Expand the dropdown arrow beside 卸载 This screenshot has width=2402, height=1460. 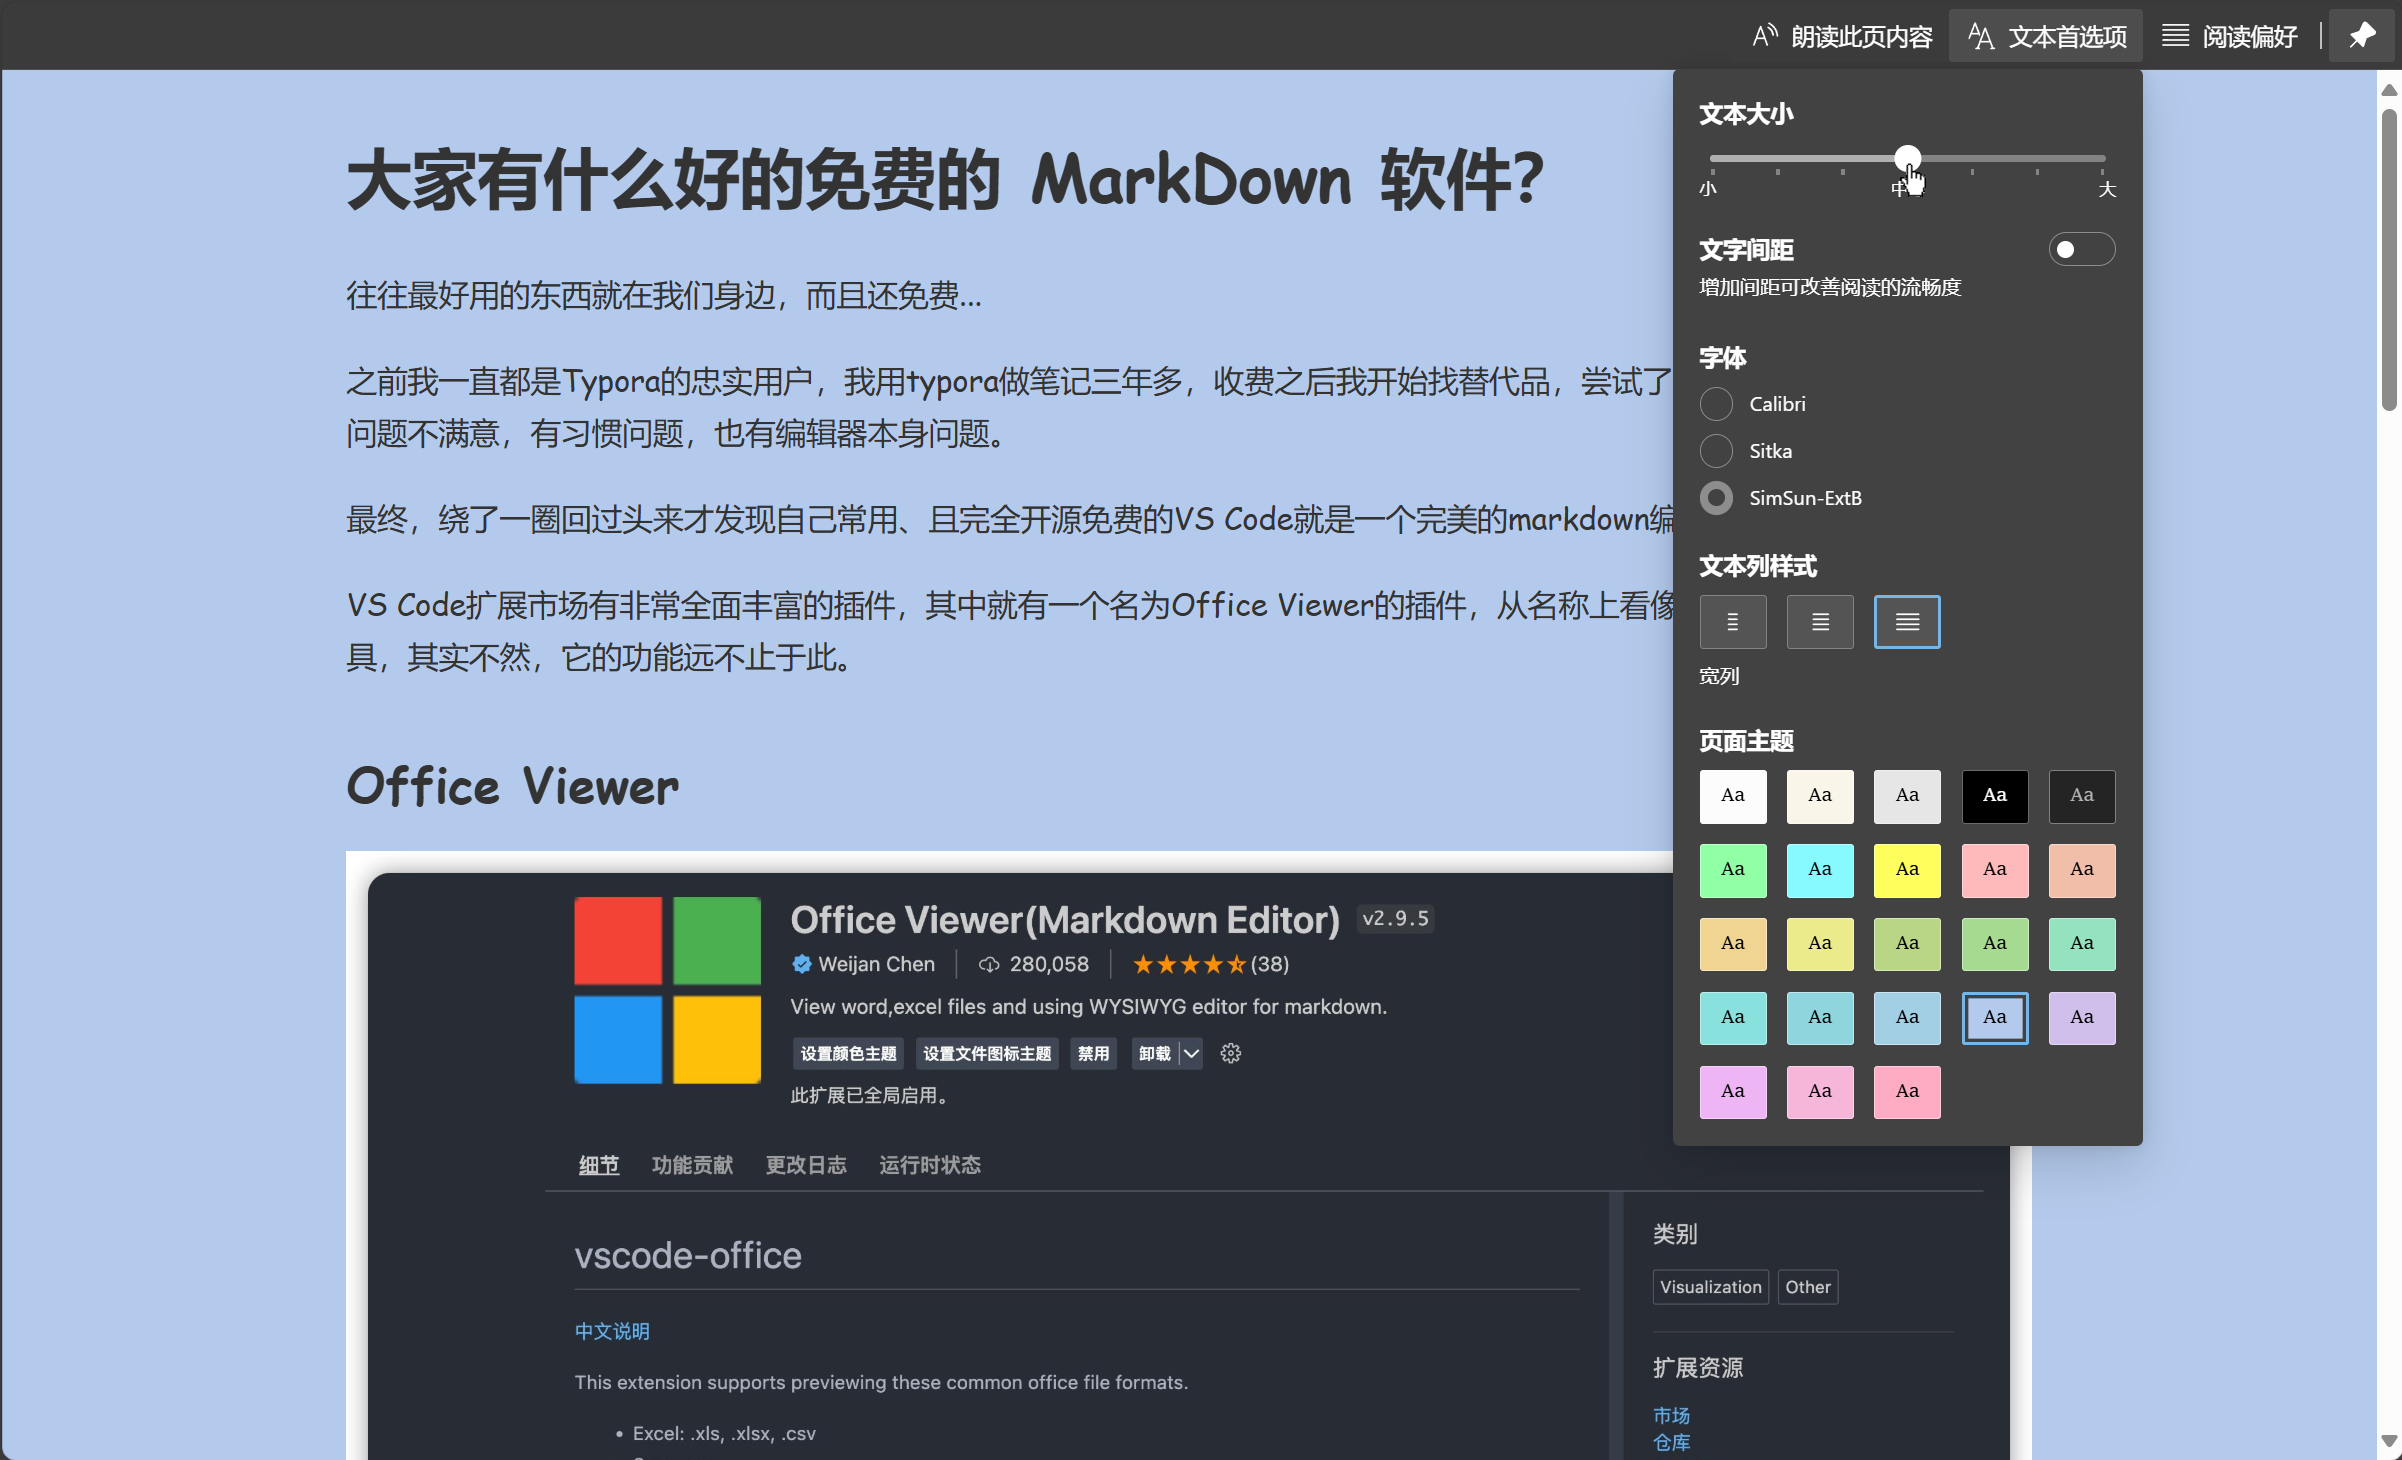(1191, 1053)
